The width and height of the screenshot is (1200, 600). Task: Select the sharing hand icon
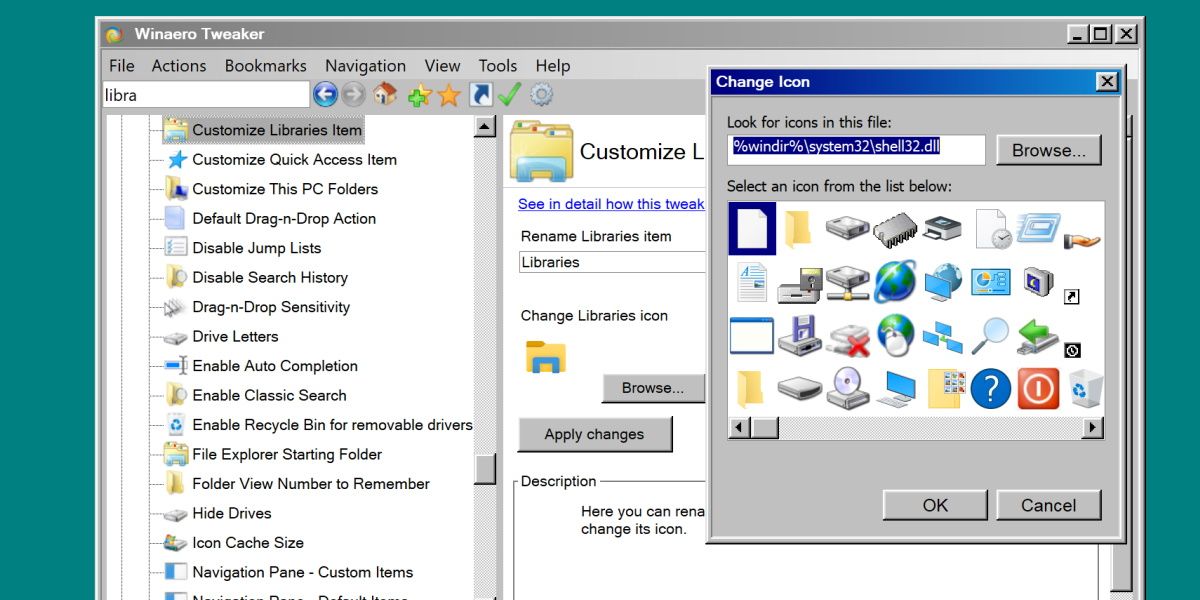click(1082, 239)
